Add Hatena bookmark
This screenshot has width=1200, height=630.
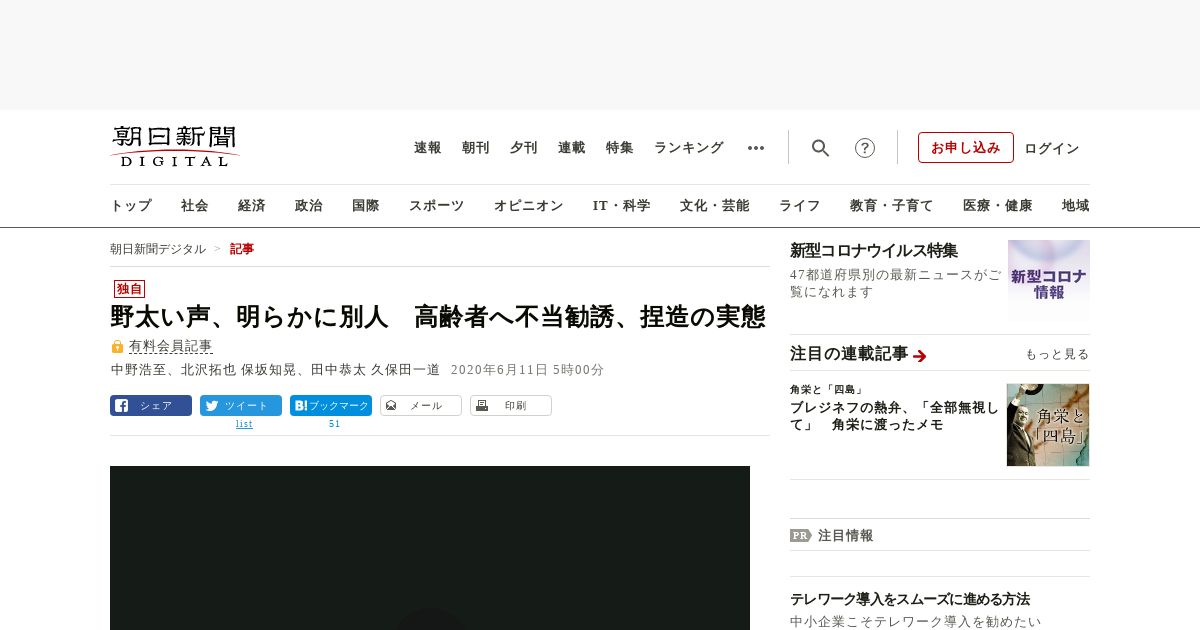coord(331,405)
